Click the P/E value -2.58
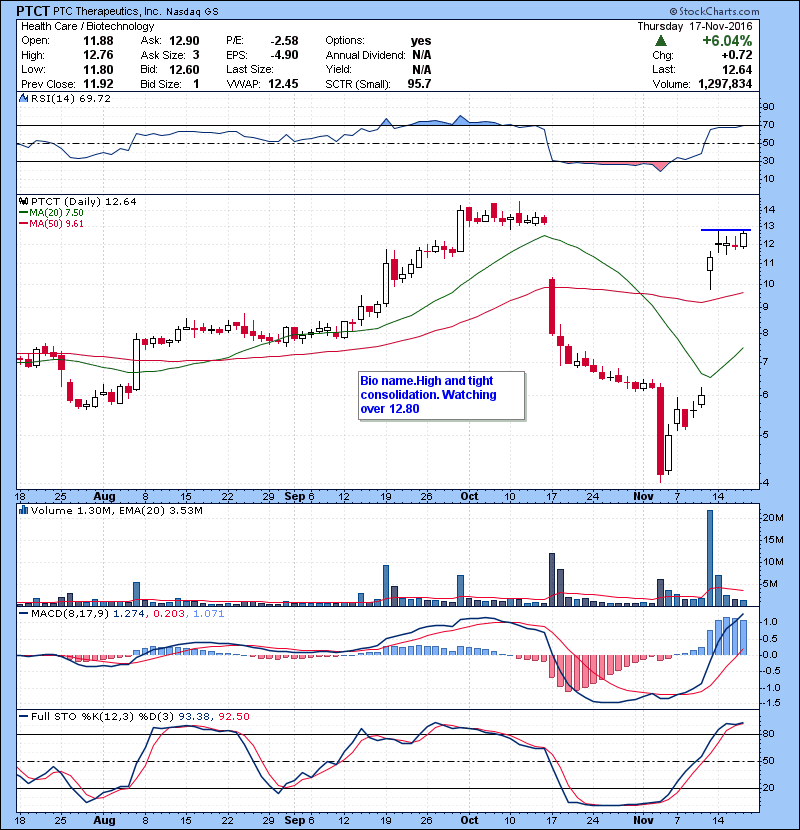The height and width of the screenshot is (830, 800). (x=284, y=41)
